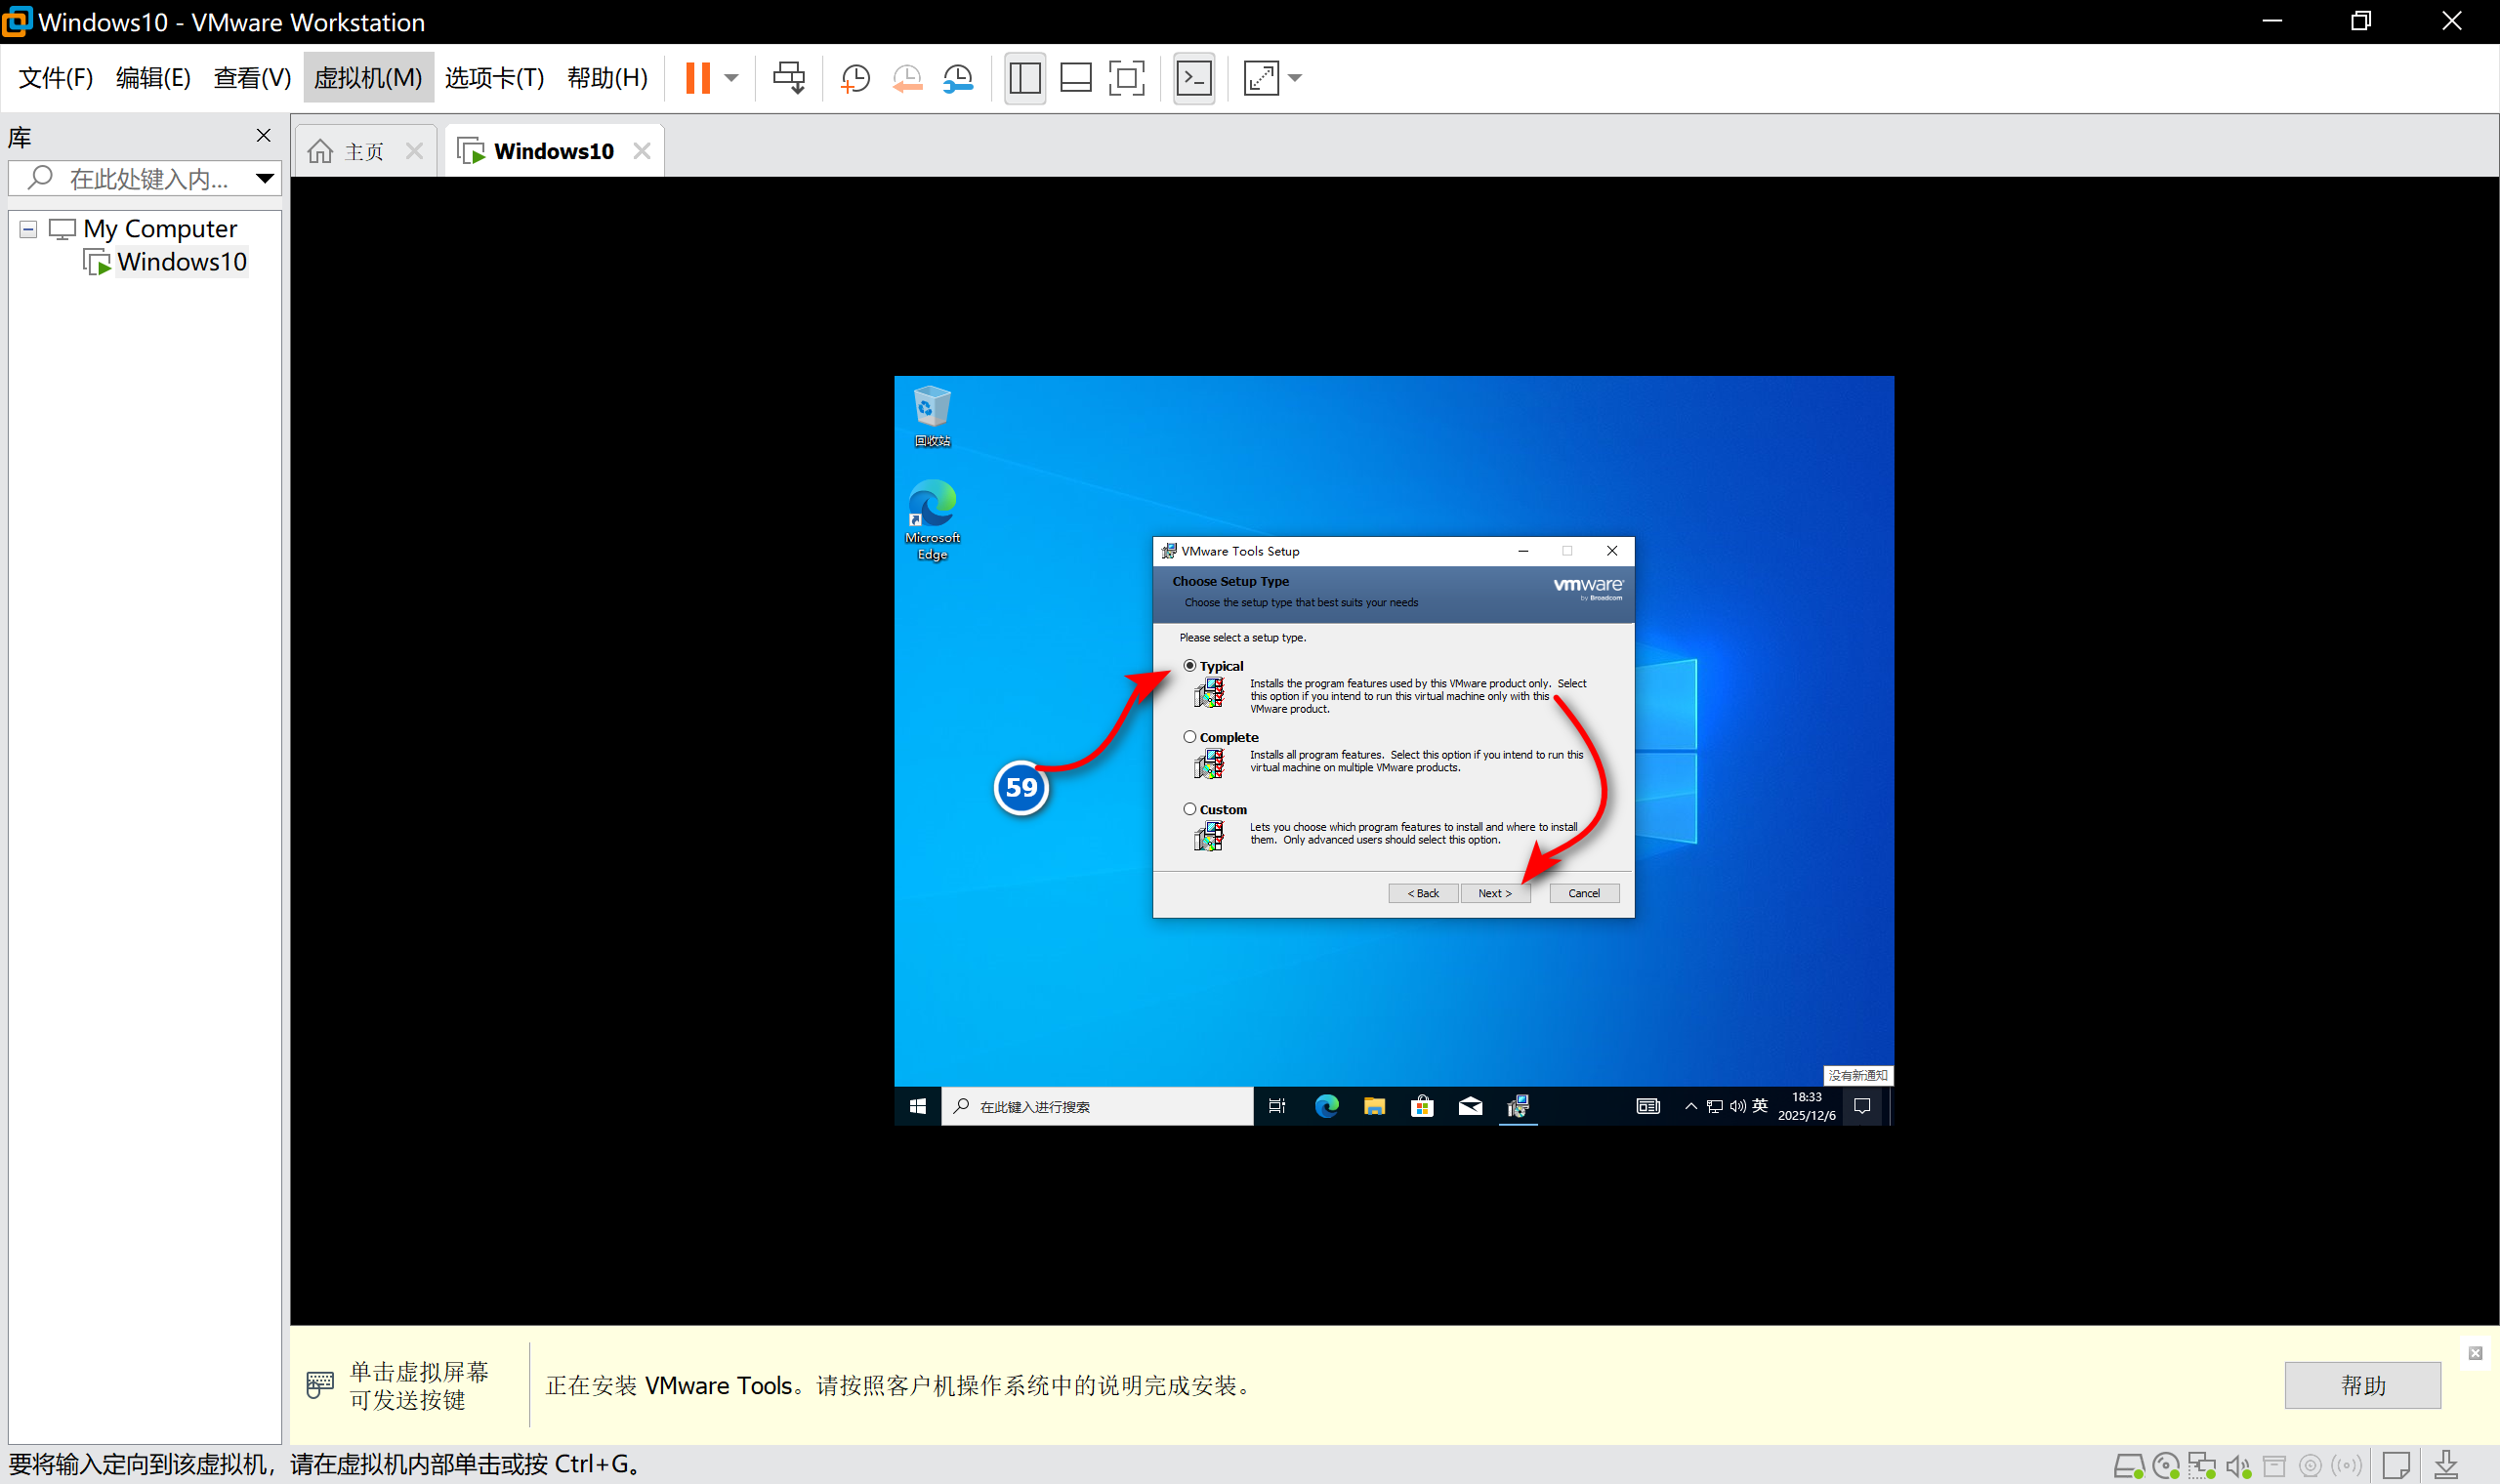Open the console view icon

pos(1194,78)
